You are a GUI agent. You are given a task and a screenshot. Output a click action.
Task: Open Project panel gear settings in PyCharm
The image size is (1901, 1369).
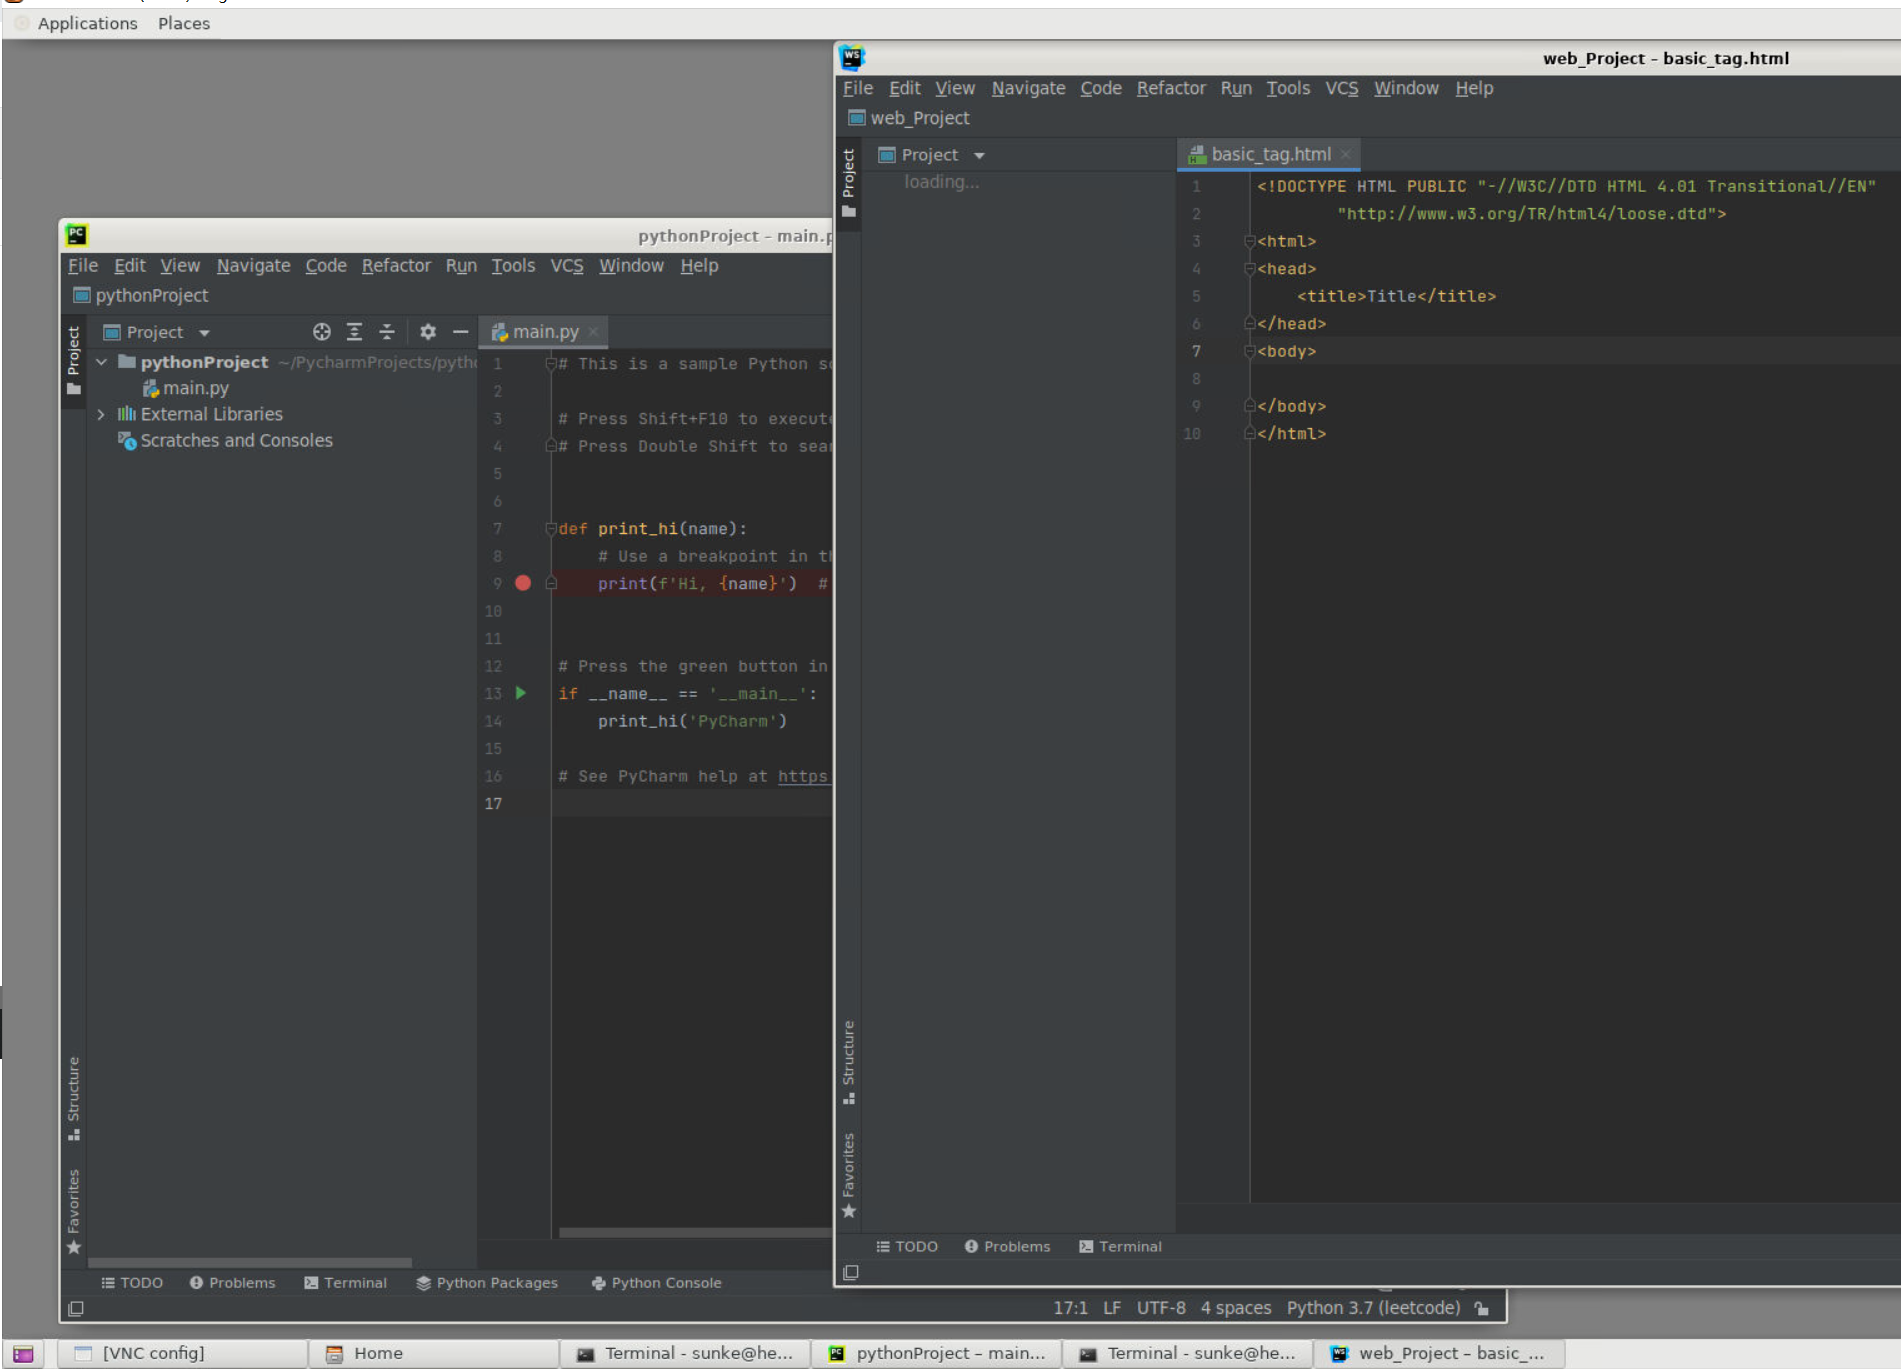428,332
